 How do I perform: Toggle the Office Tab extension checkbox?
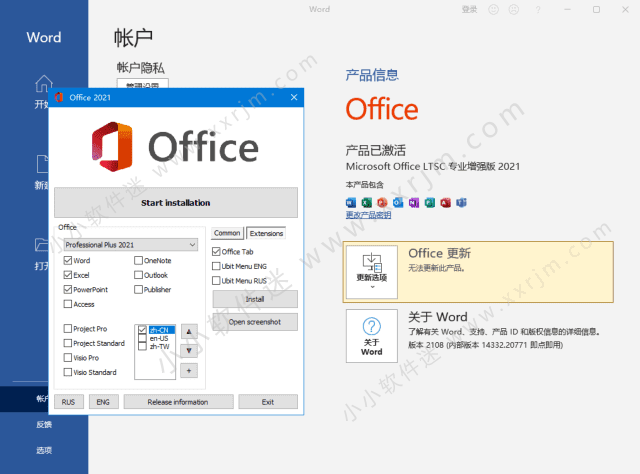[x=216, y=252]
